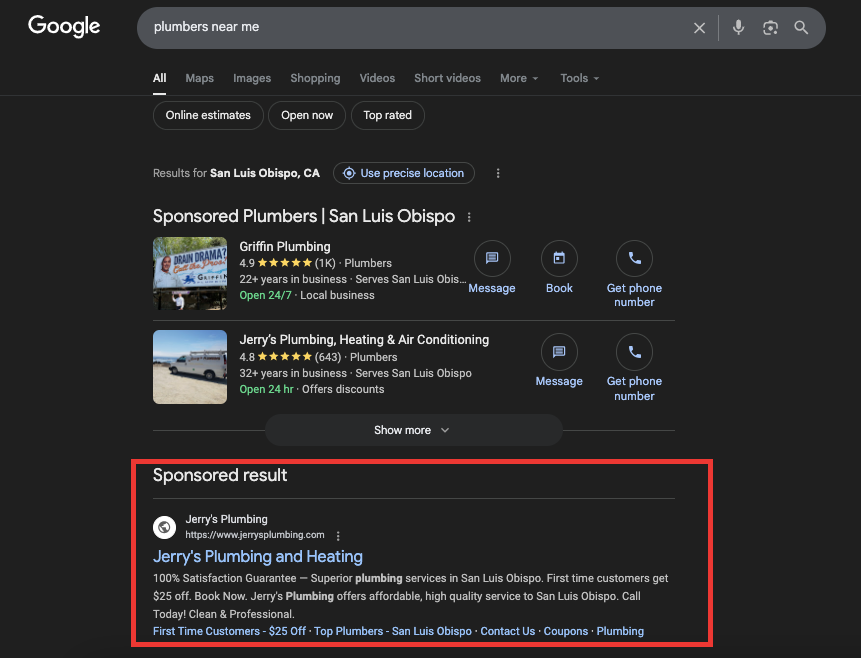
Task: Start voice search with microphone icon
Action: (739, 27)
